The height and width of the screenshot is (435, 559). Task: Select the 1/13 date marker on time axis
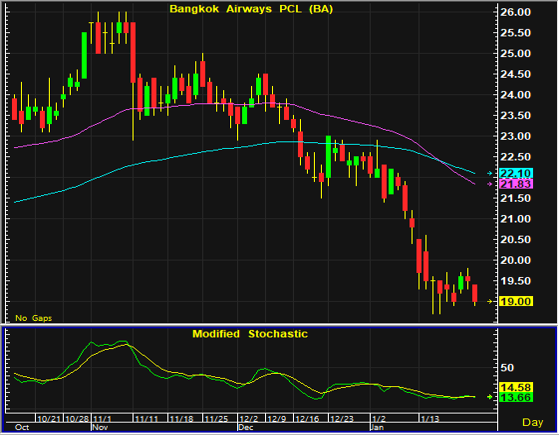coord(430,419)
